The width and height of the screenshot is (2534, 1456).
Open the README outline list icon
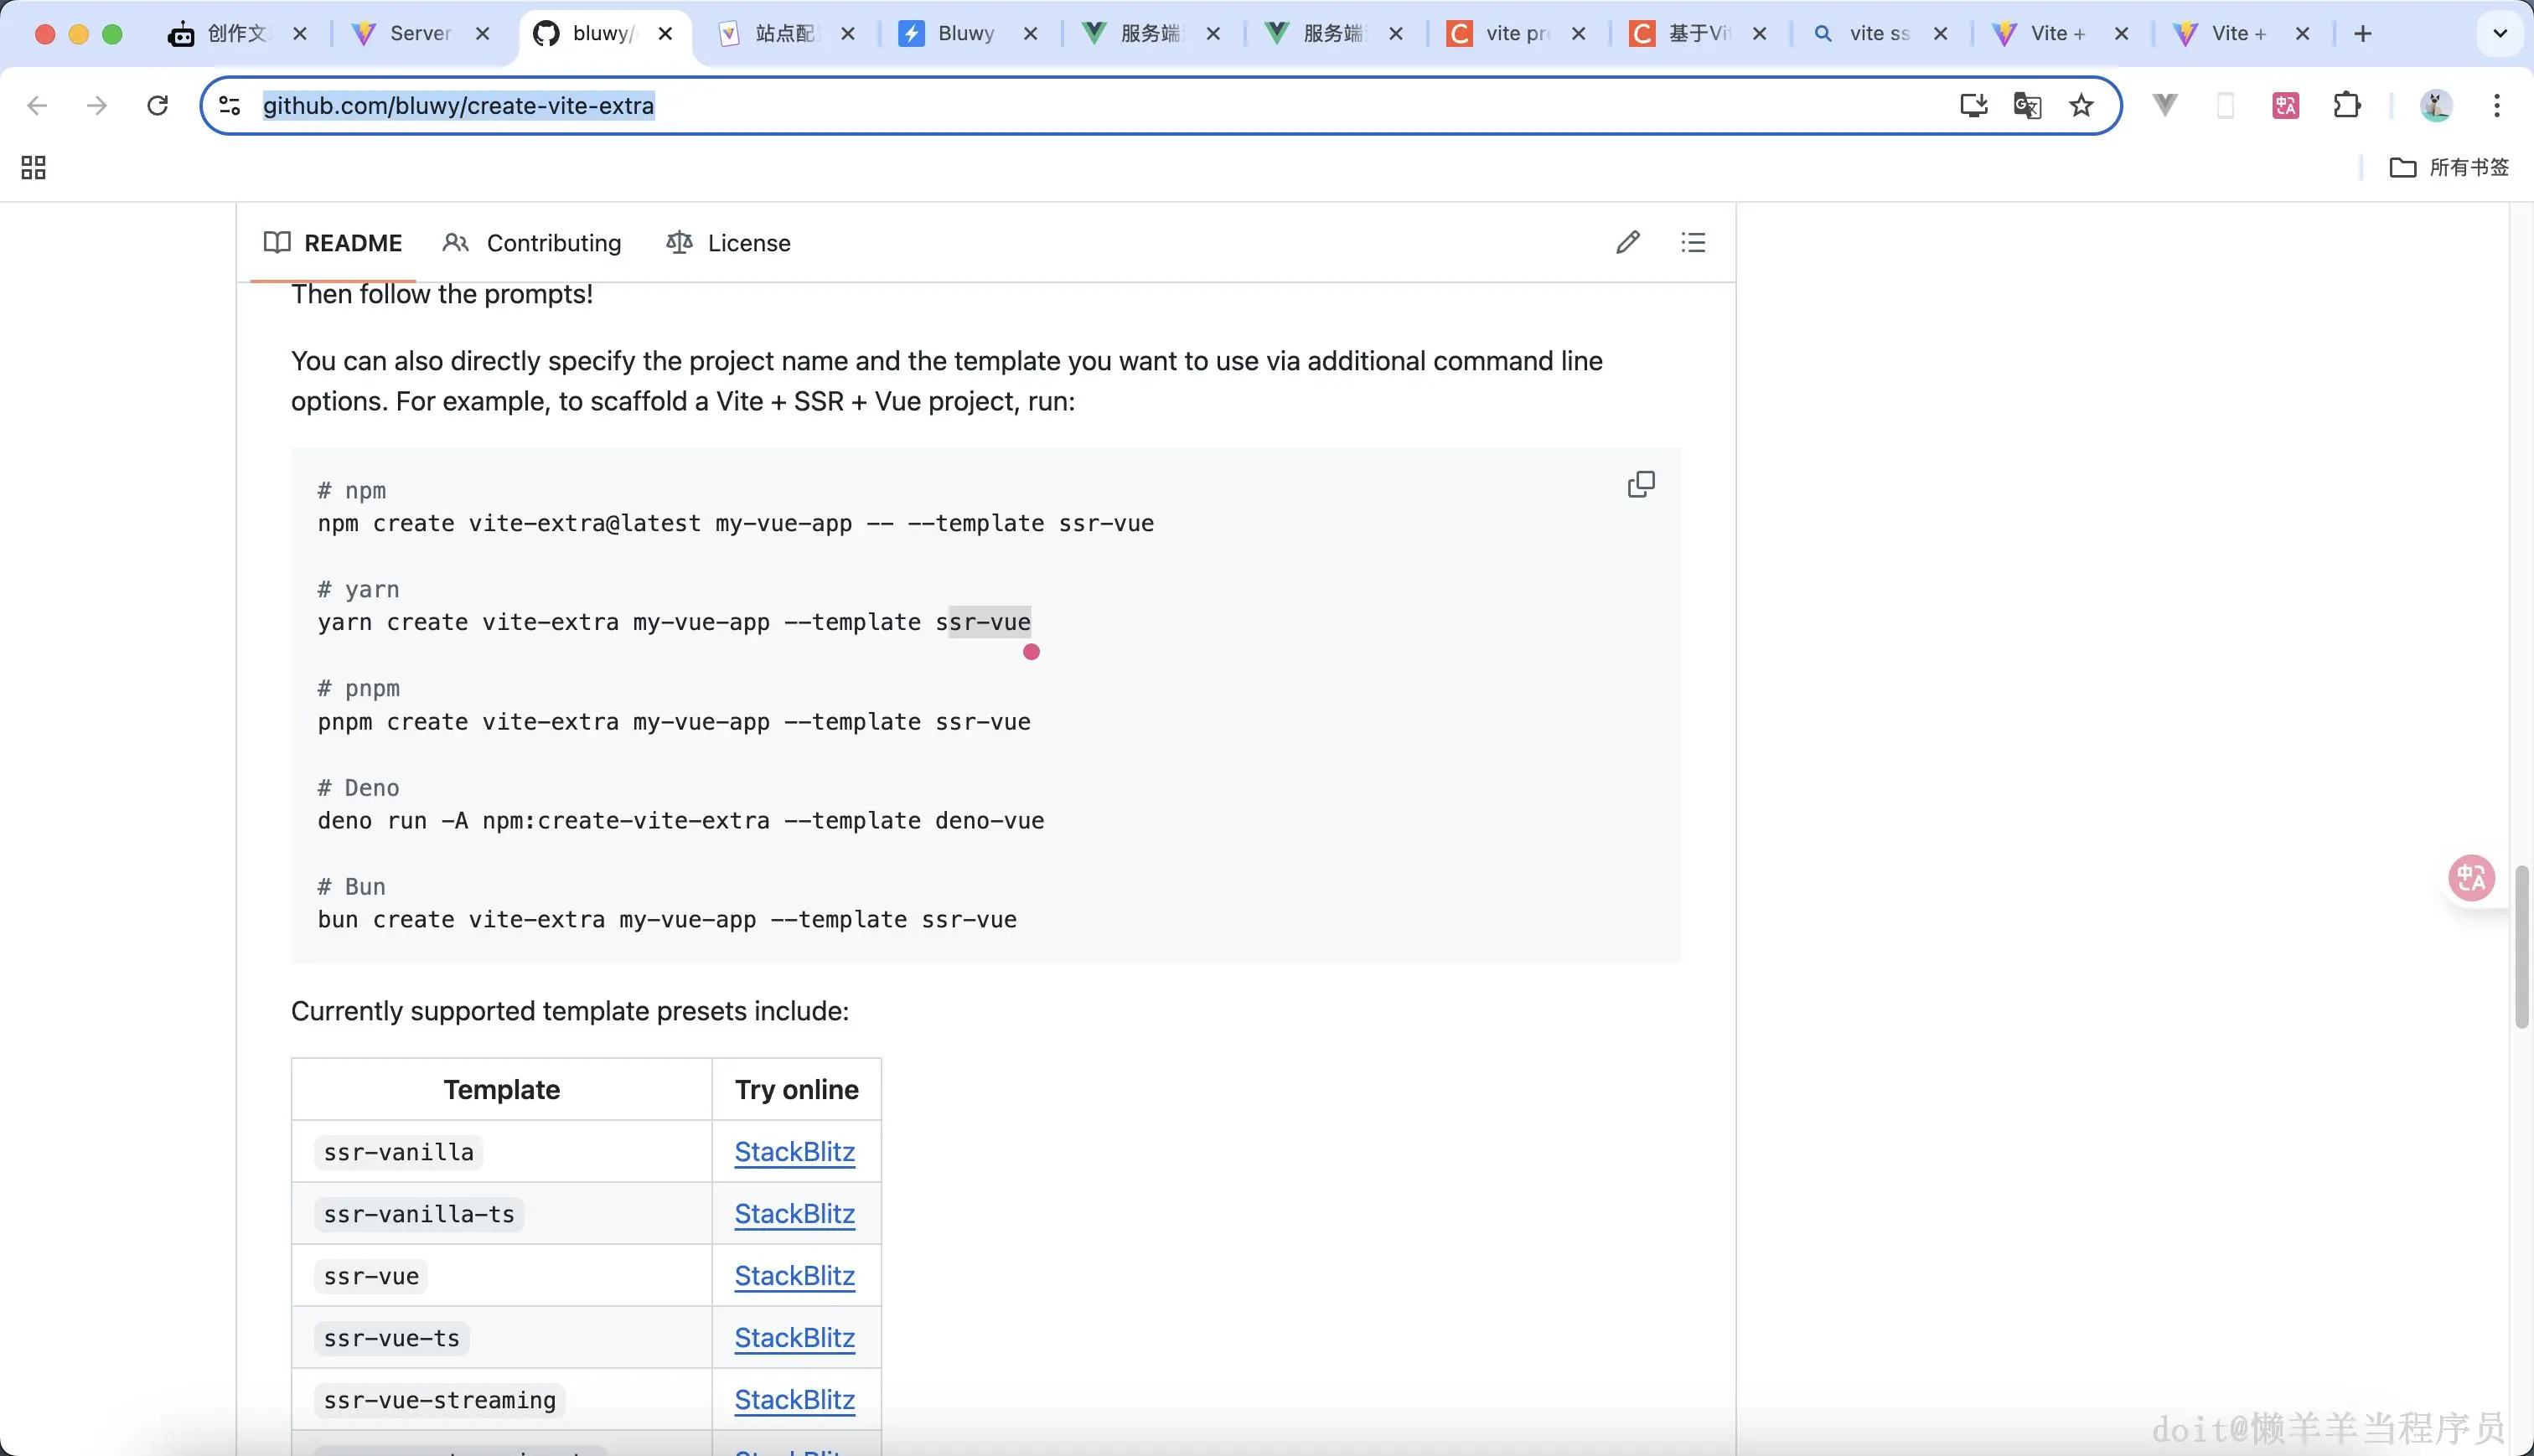coord(1693,242)
